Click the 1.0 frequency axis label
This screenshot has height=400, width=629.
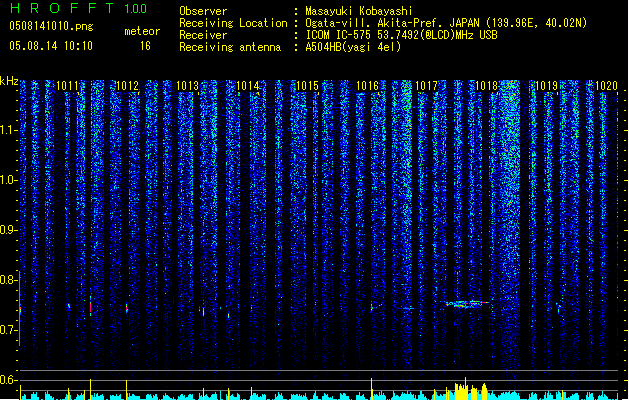coord(8,180)
